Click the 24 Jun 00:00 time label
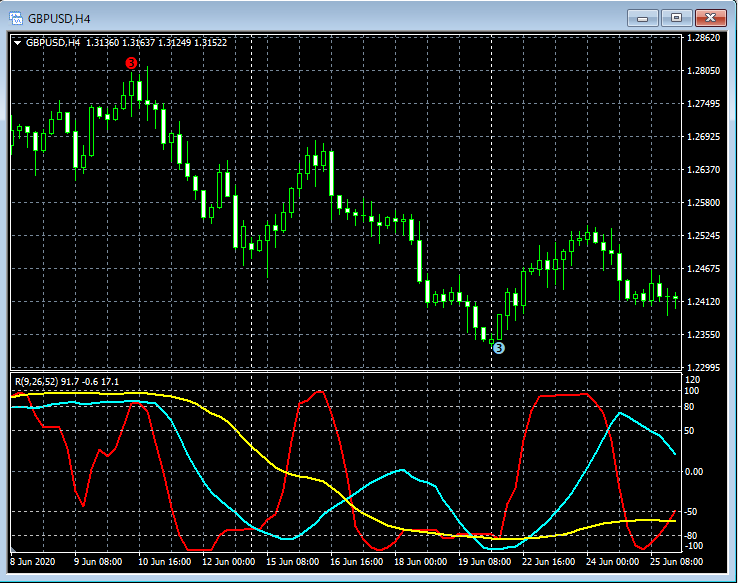Screen dimensions: 738x583 coord(613,562)
